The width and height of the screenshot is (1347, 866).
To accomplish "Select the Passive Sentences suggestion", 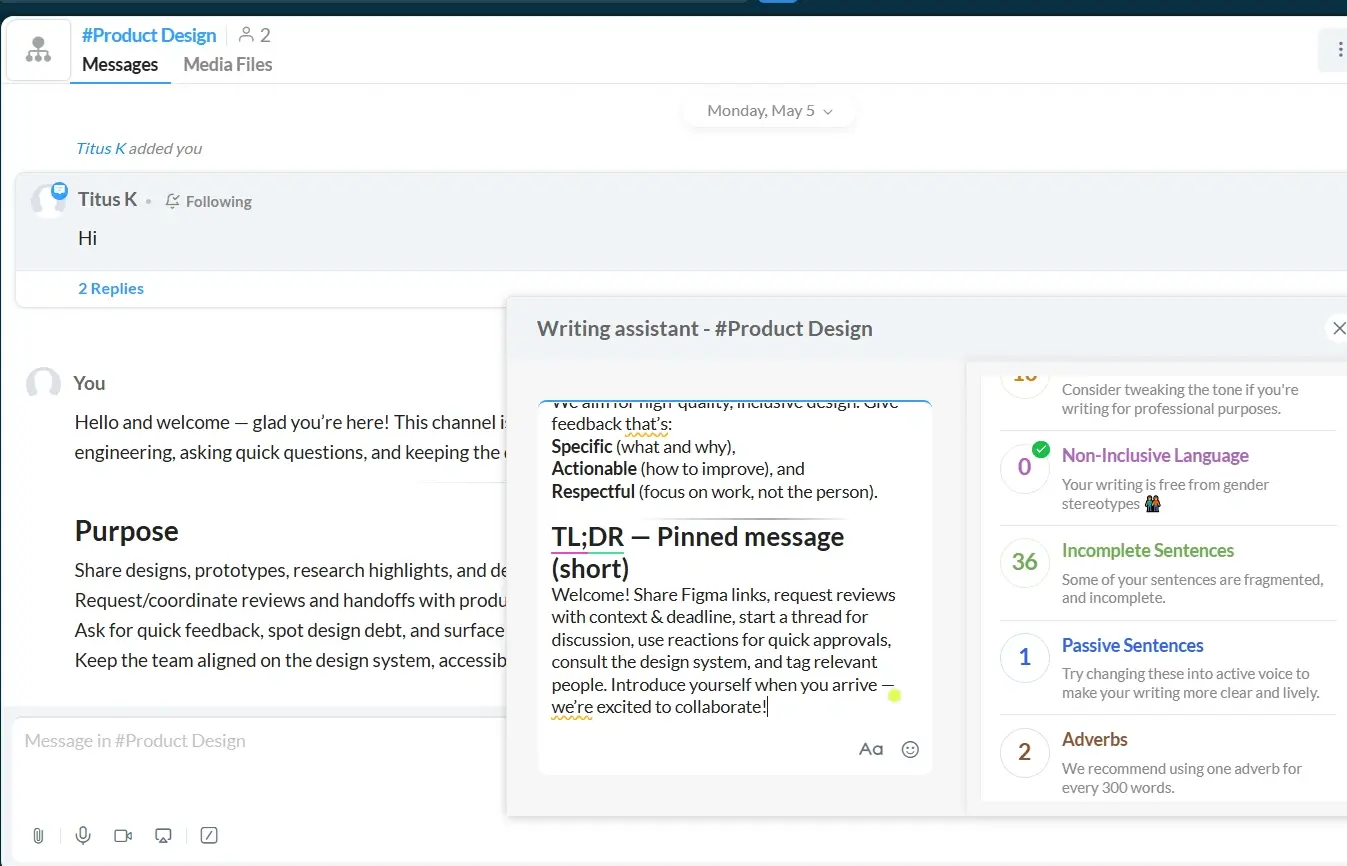I will tap(1132, 645).
